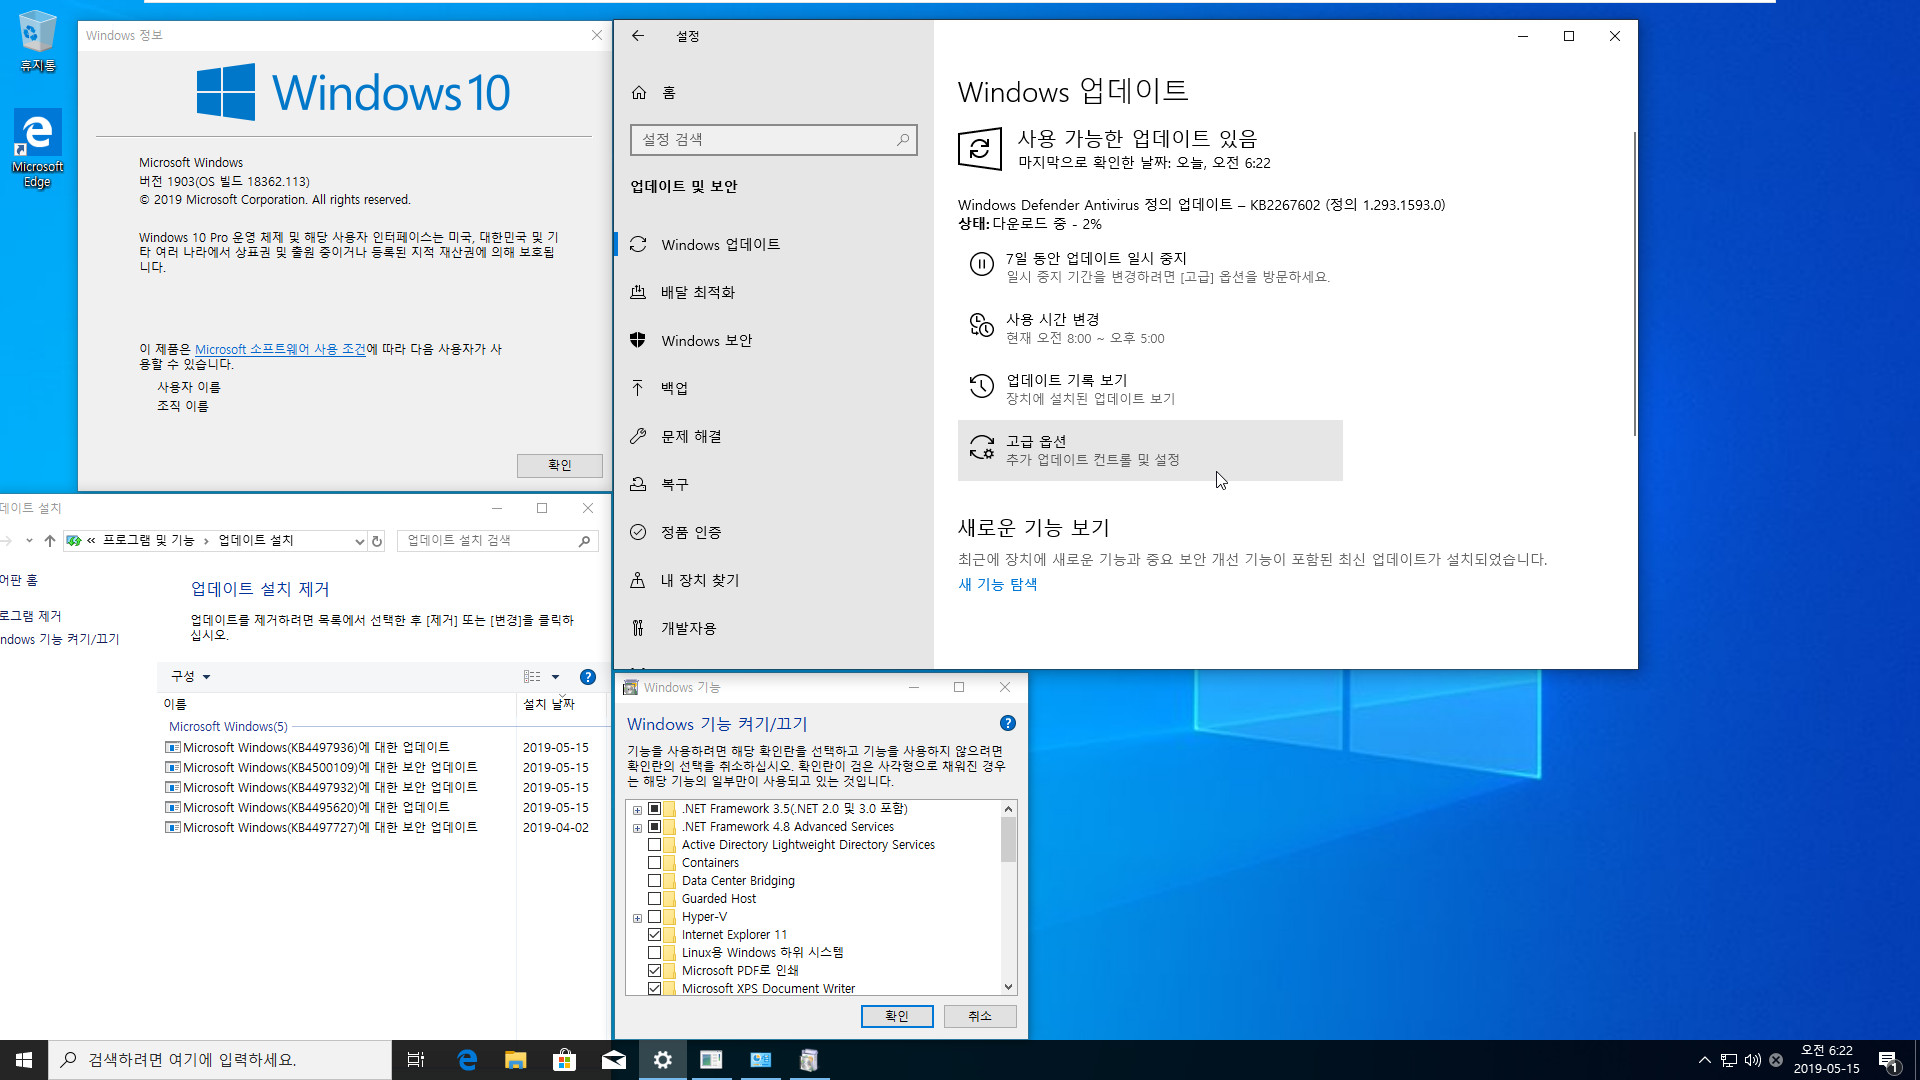This screenshot has width=1920, height=1080.
Task: Enable Active Directory Lightweight Directory Services
Action: point(654,845)
